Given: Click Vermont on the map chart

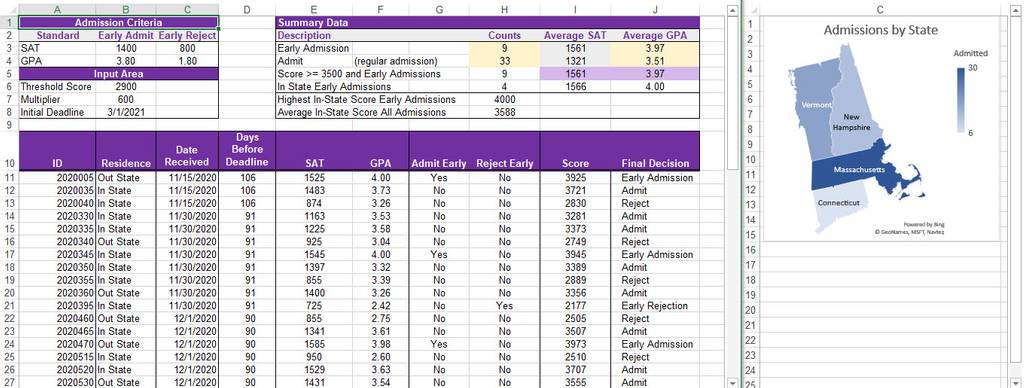Looking at the screenshot, I should coord(816,105).
